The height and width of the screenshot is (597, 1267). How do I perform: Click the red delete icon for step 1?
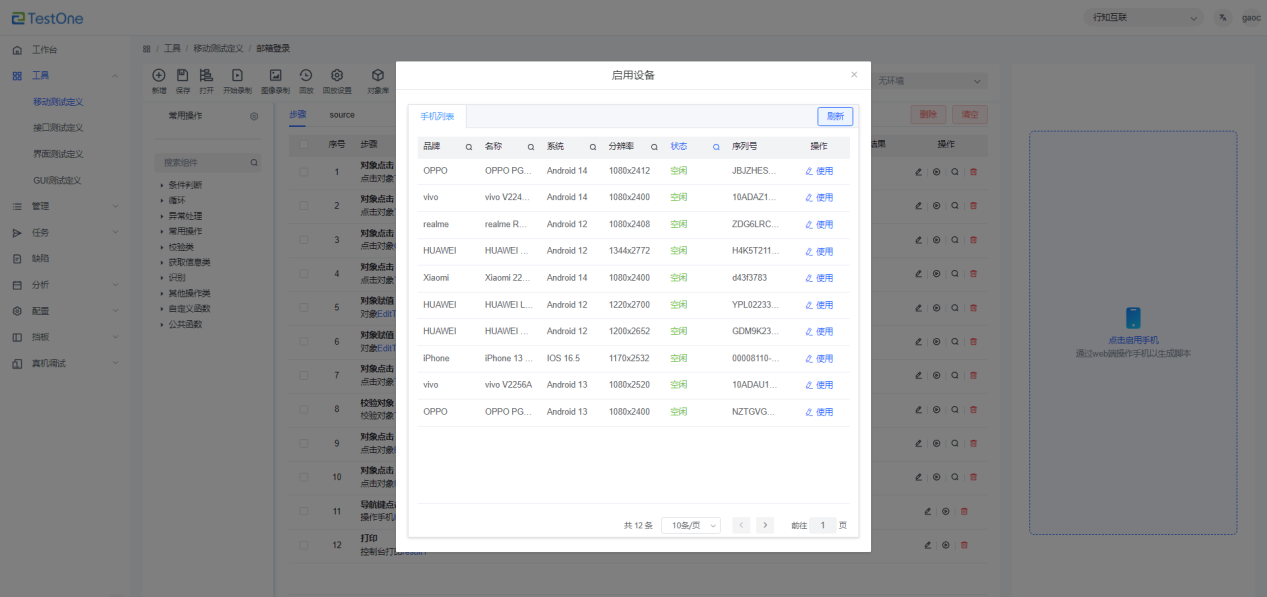pyautogui.click(x=973, y=172)
